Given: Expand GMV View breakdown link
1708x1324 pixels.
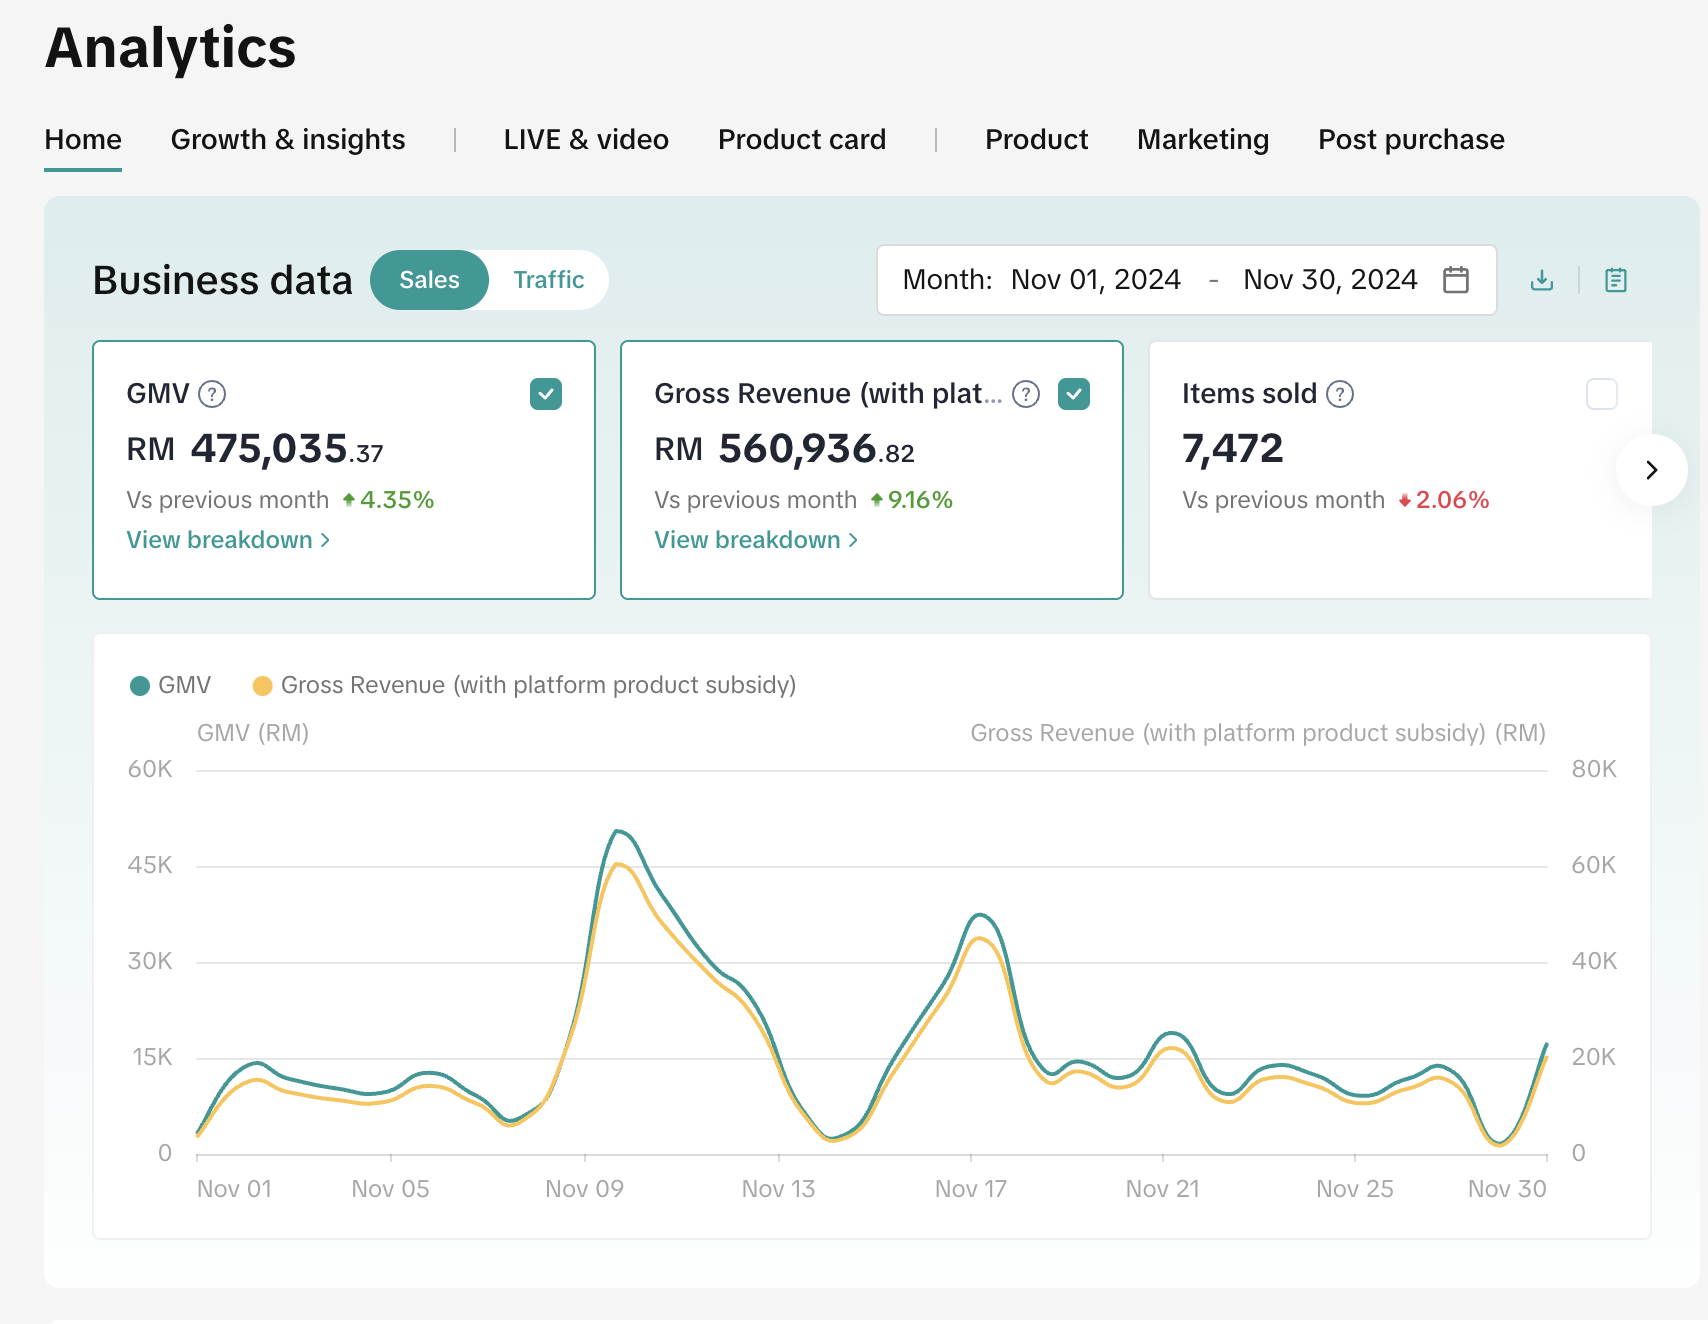Looking at the screenshot, I should (x=228, y=540).
